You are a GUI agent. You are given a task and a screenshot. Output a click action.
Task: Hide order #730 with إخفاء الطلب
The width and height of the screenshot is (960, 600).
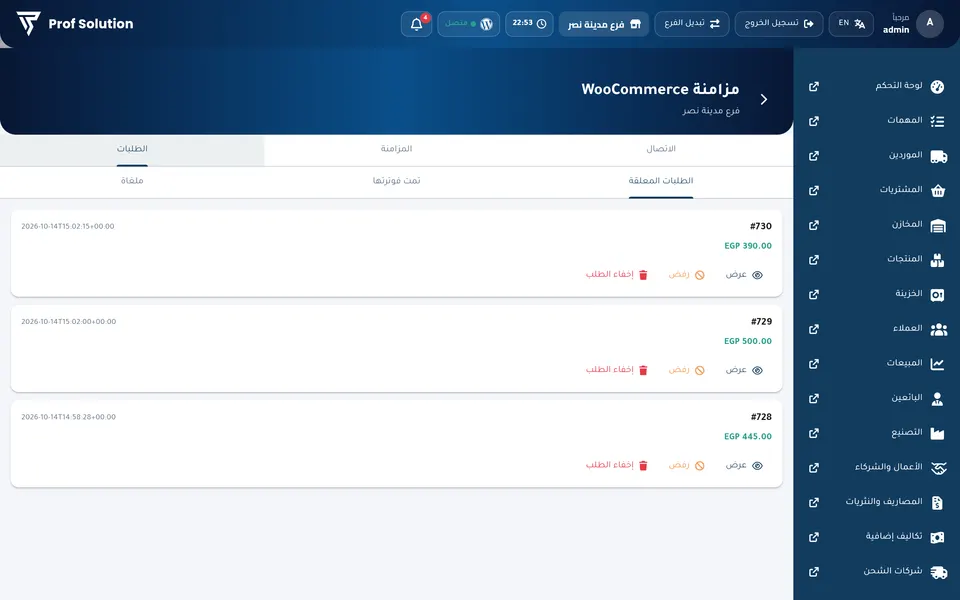617,275
